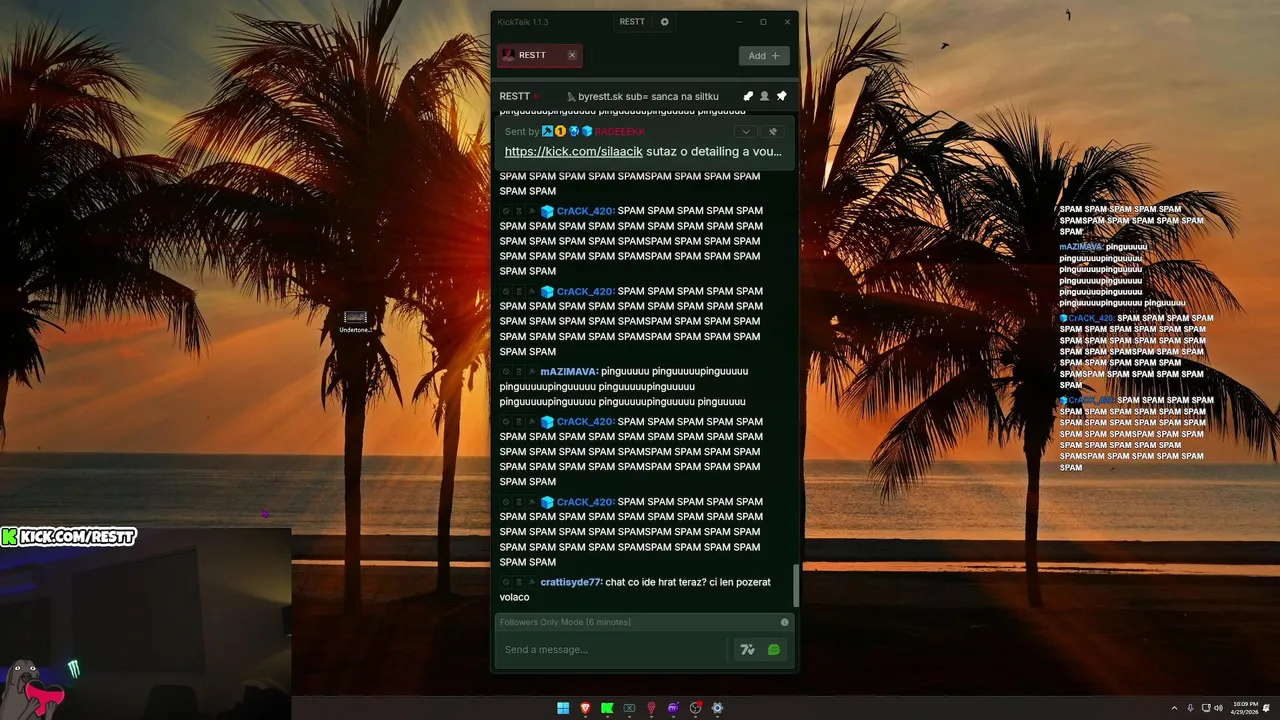Open the green Kick emote picker

pos(774,650)
